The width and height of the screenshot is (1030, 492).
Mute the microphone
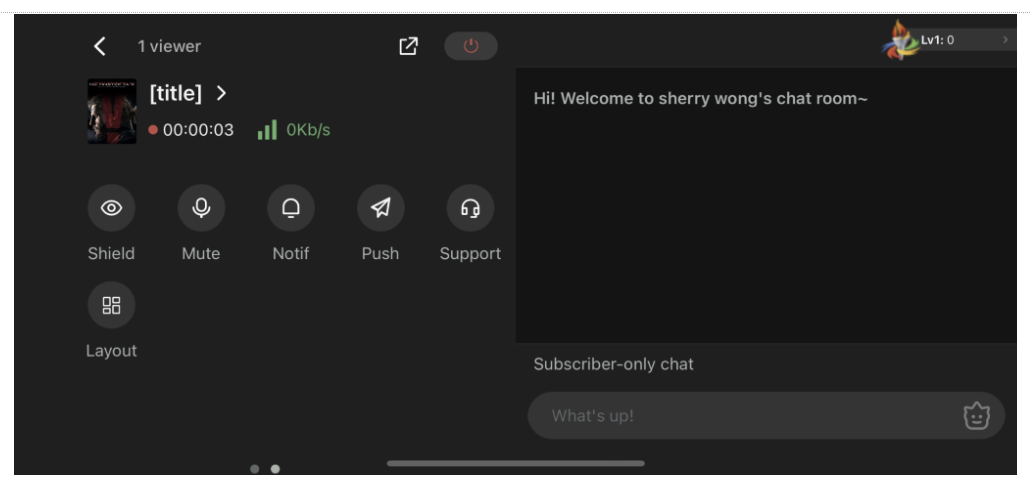click(201, 208)
